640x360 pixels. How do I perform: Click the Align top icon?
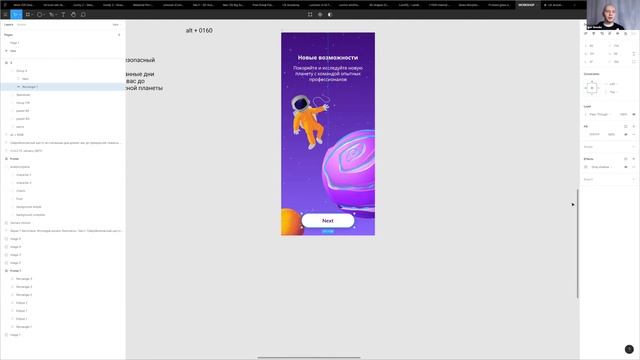pos(610,33)
